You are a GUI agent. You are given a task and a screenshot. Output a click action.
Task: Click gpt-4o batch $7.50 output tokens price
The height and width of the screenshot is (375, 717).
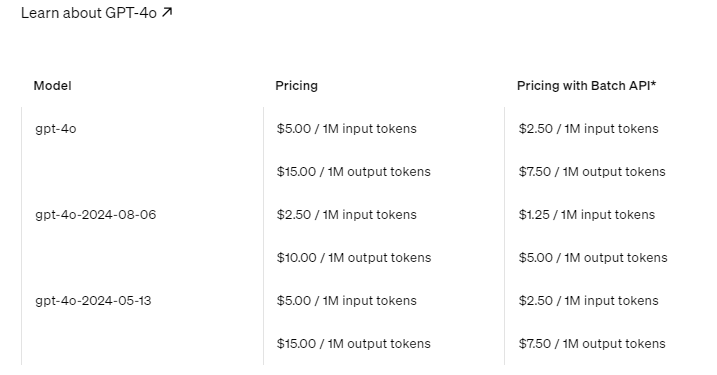(x=592, y=172)
